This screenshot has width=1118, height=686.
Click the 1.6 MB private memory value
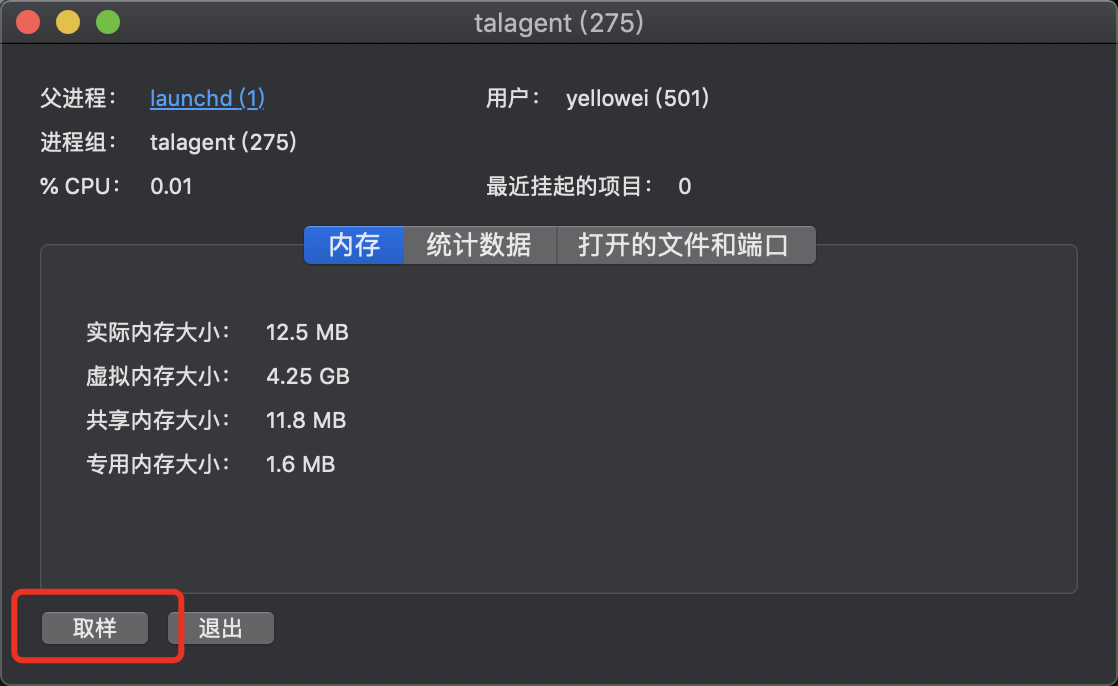point(300,465)
